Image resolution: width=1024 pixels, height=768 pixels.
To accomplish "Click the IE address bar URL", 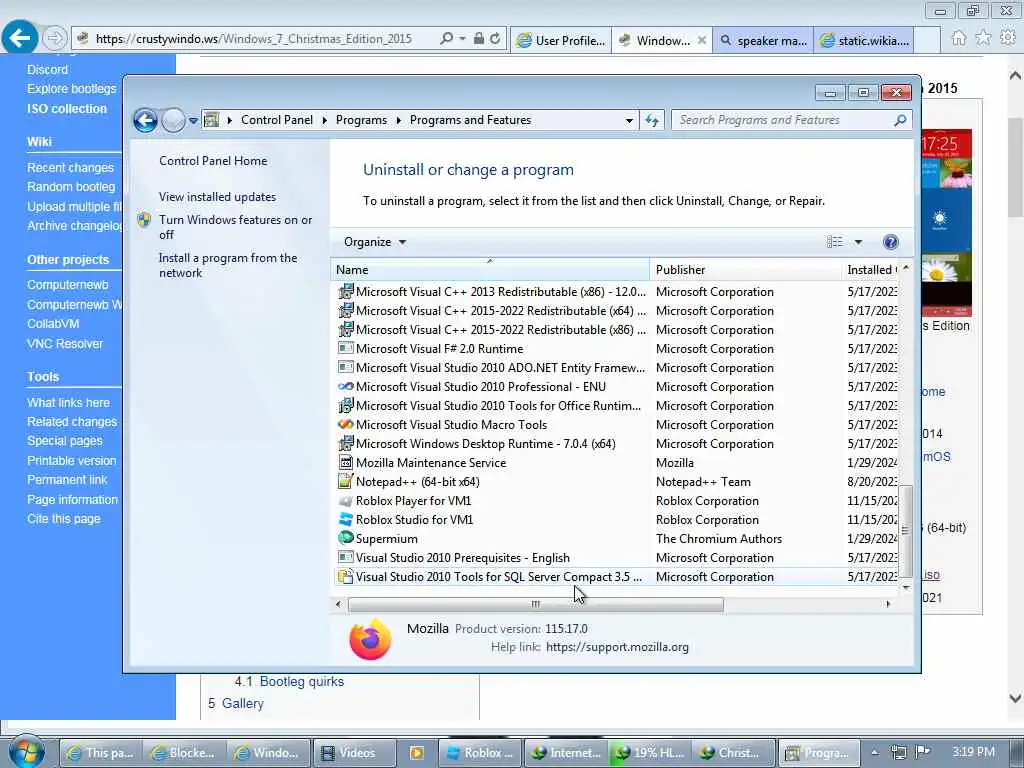I will click(254, 39).
